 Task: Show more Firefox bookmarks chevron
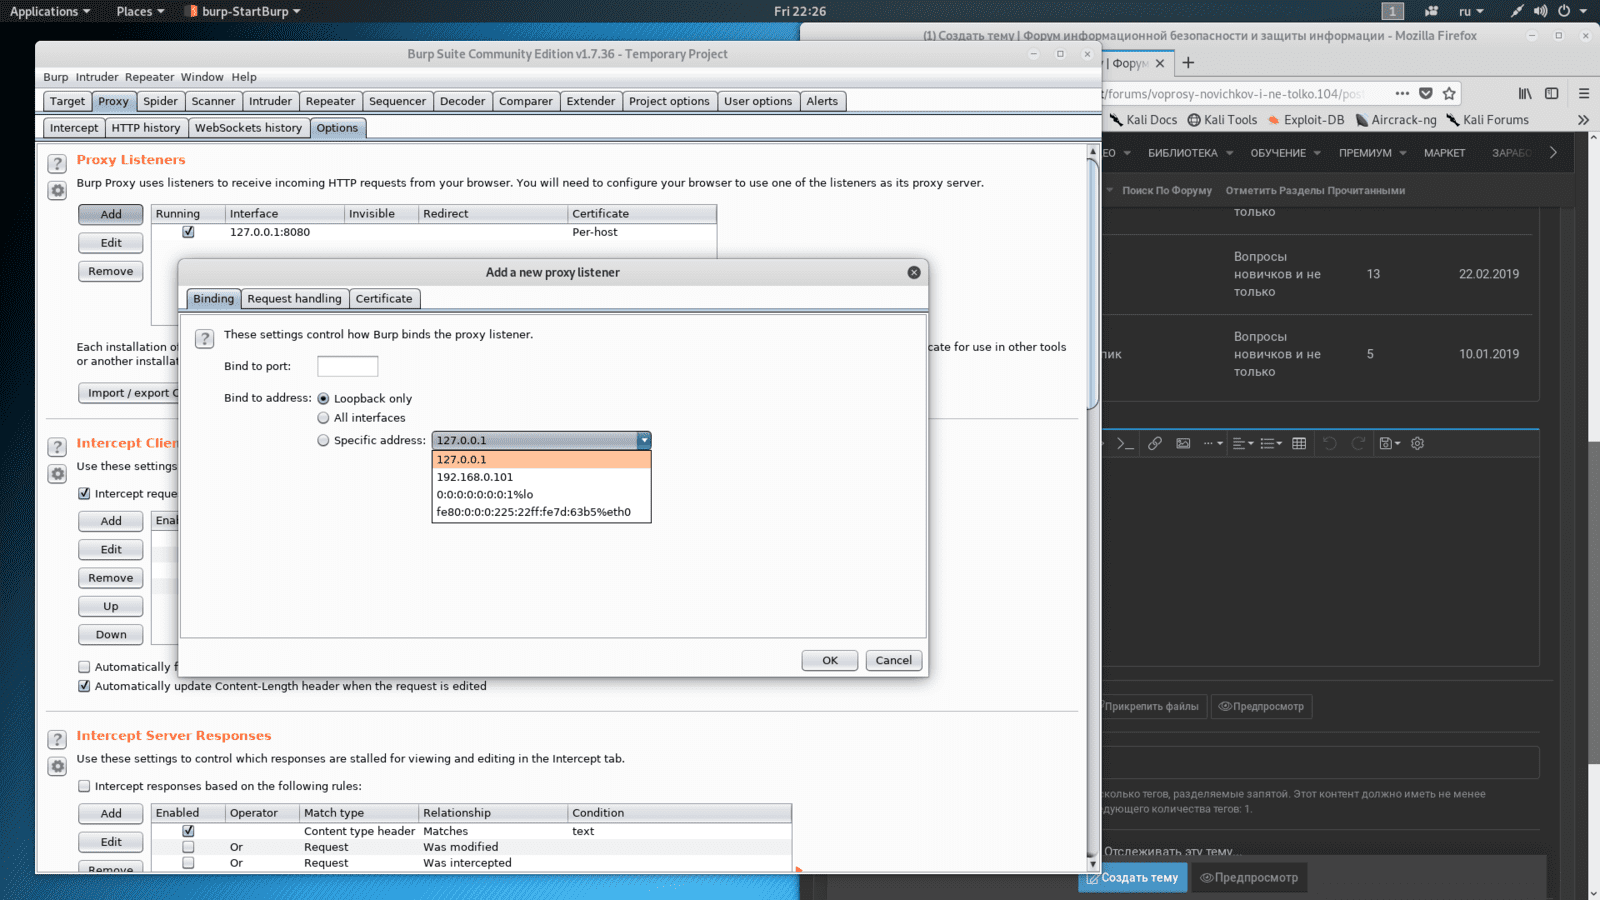(x=1583, y=120)
